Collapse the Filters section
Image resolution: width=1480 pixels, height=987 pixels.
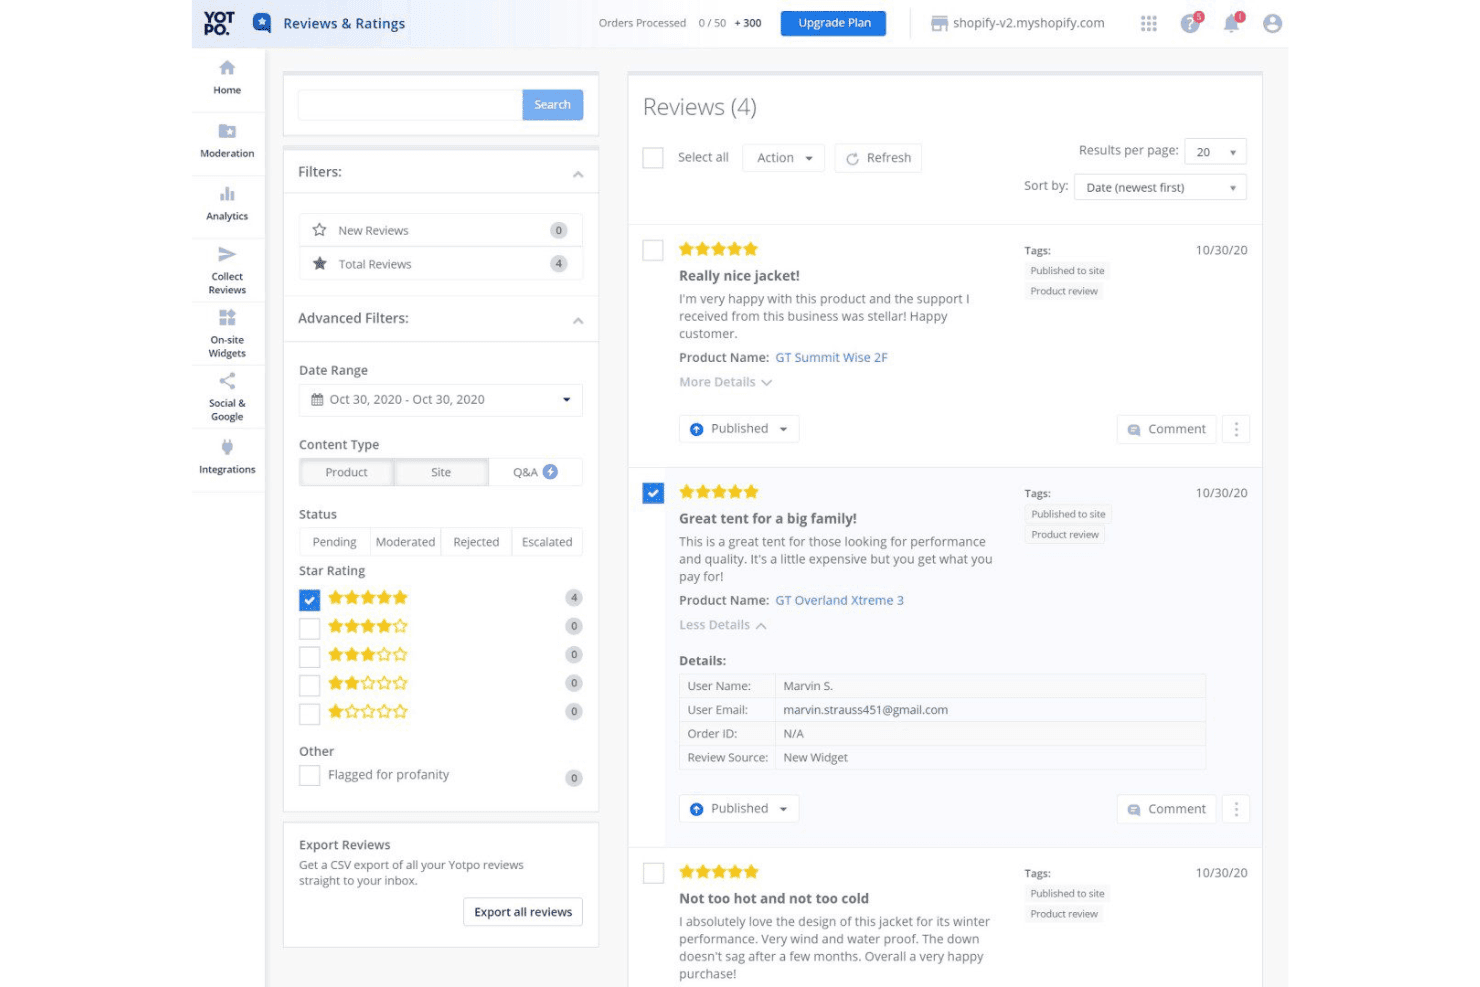pos(578,174)
